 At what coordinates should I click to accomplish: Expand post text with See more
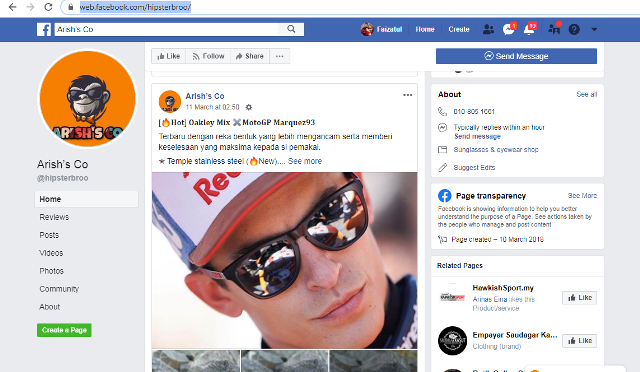305,161
